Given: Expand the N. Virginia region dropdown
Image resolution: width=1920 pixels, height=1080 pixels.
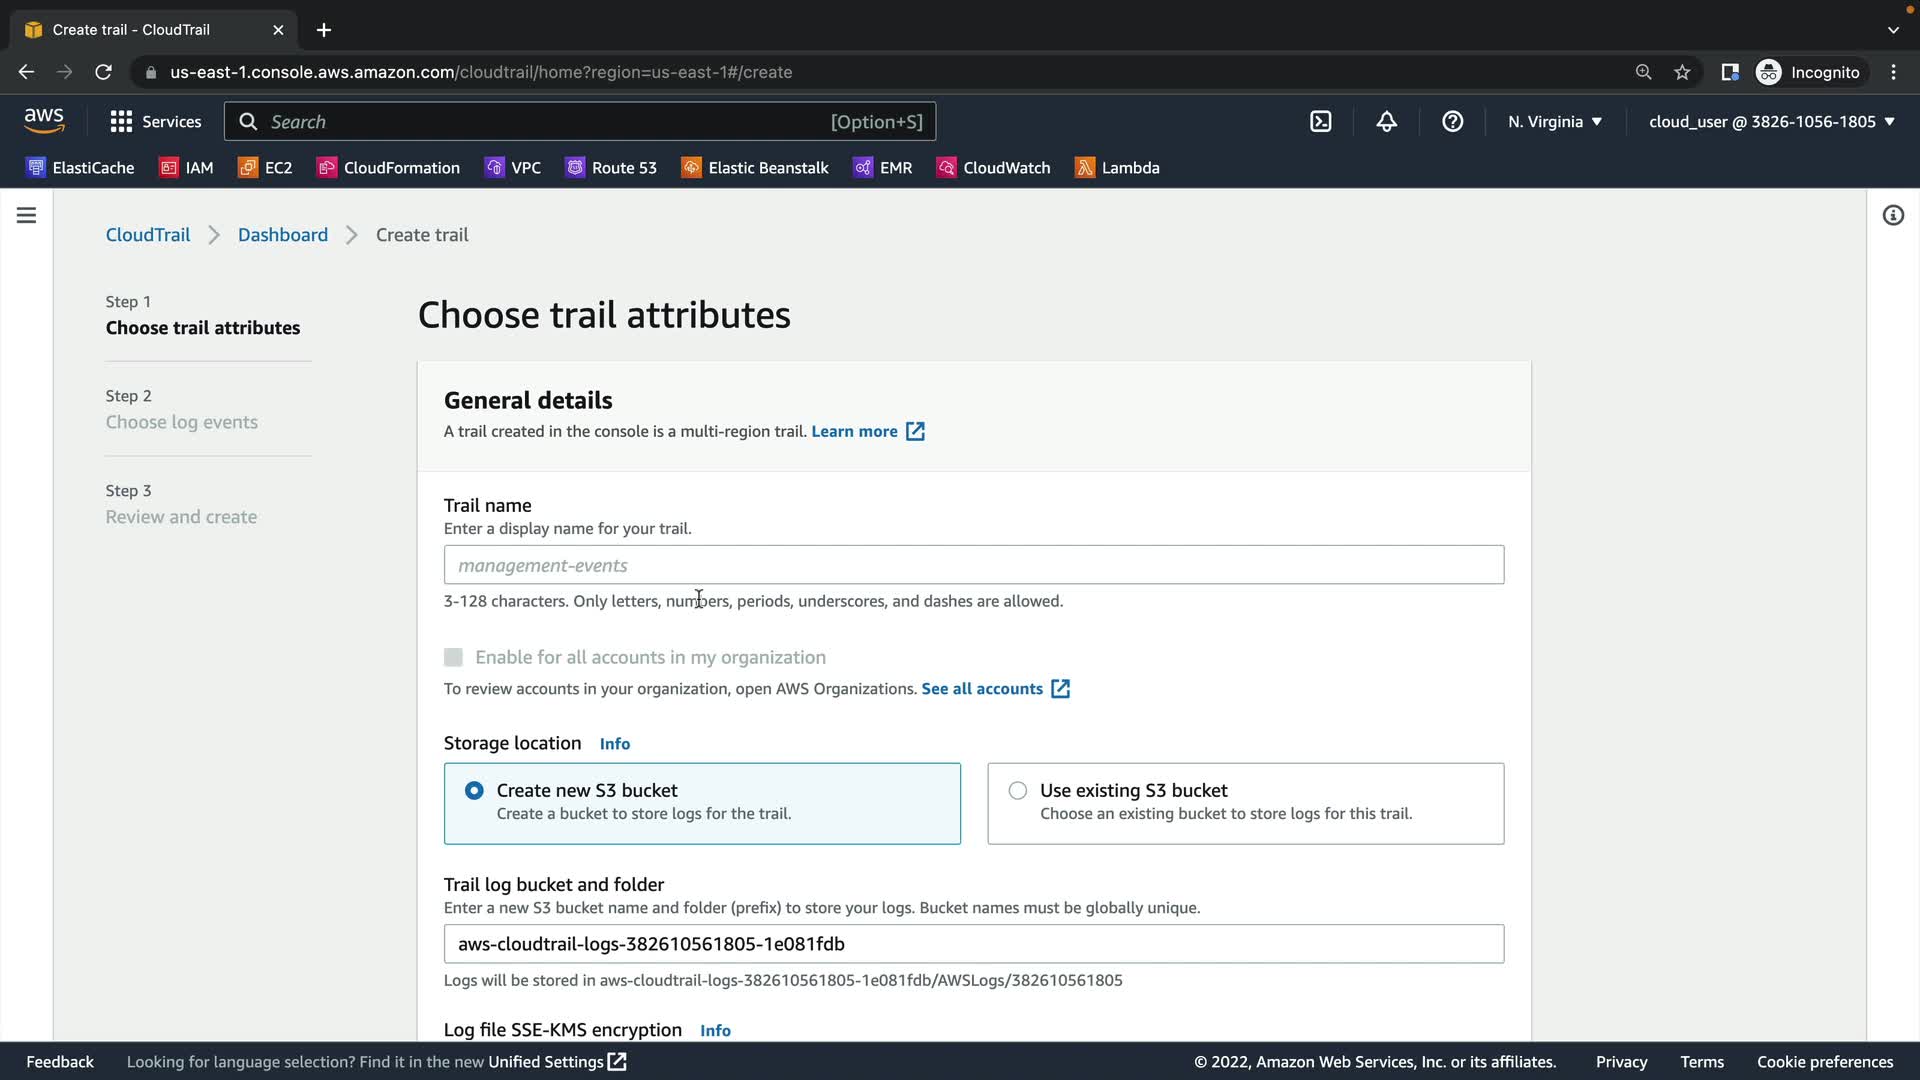Looking at the screenshot, I should point(1554,122).
